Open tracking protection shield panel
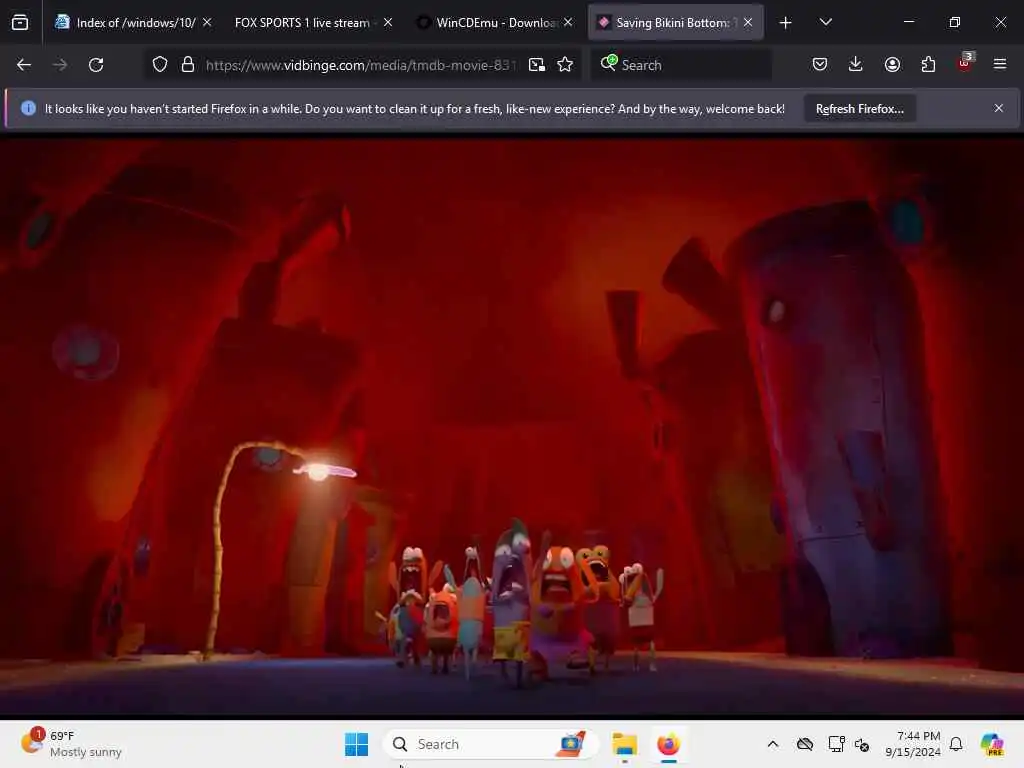This screenshot has height=768, width=1024. pyautogui.click(x=160, y=65)
